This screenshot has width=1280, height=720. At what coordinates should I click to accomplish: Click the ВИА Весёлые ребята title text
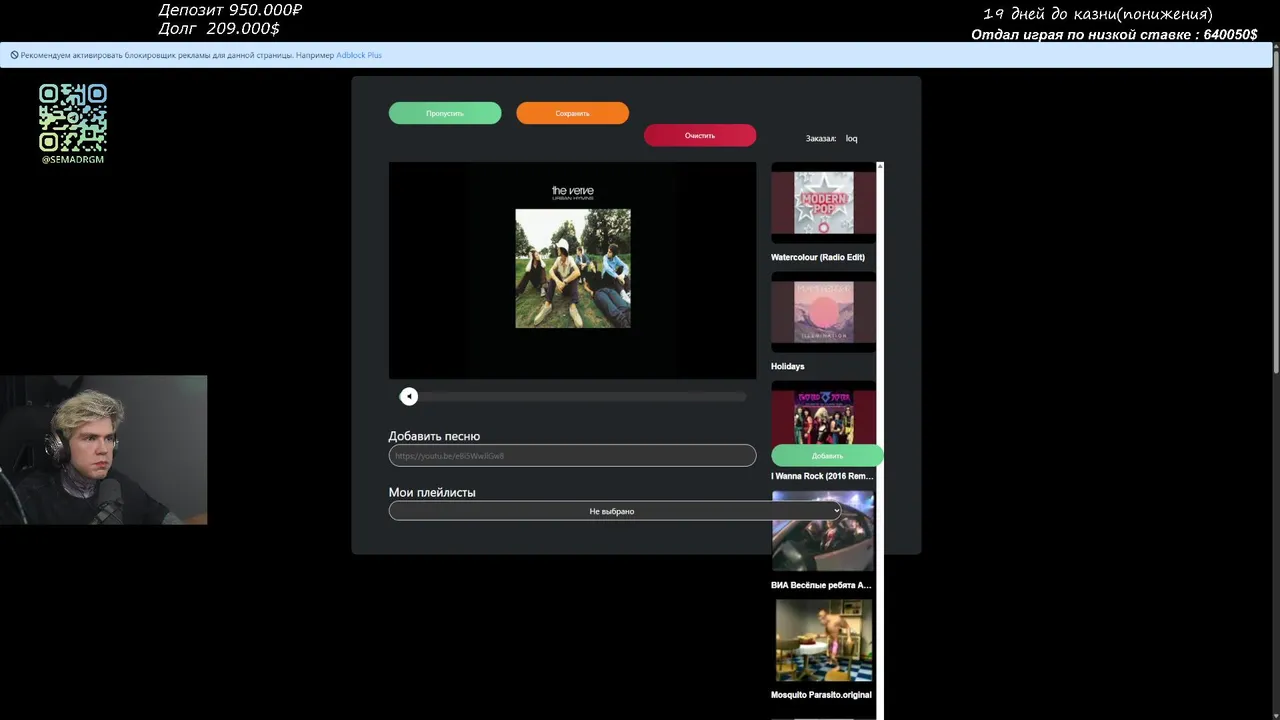(821, 585)
